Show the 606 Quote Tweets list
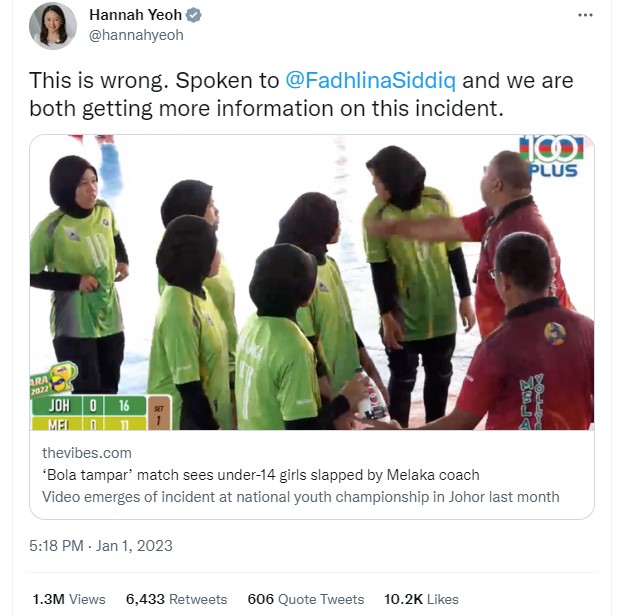Screen dimensions: 619x616 pyautogui.click(x=306, y=599)
